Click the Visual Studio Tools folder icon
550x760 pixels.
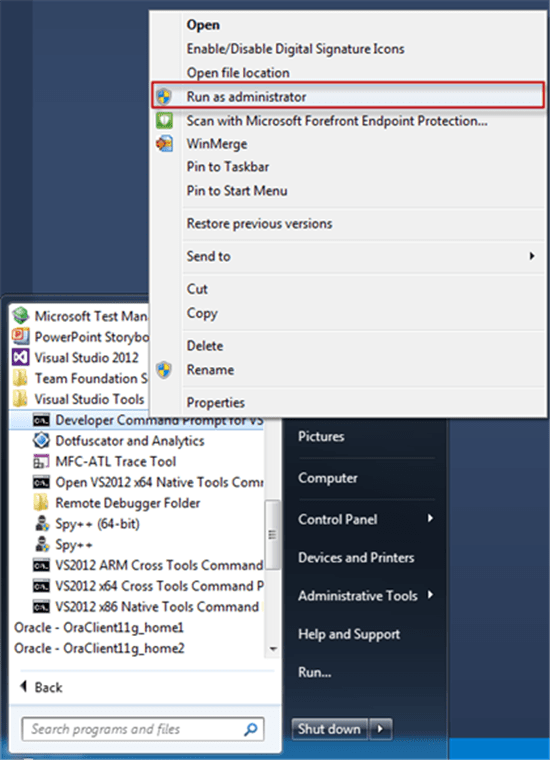[x=20, y=399]
